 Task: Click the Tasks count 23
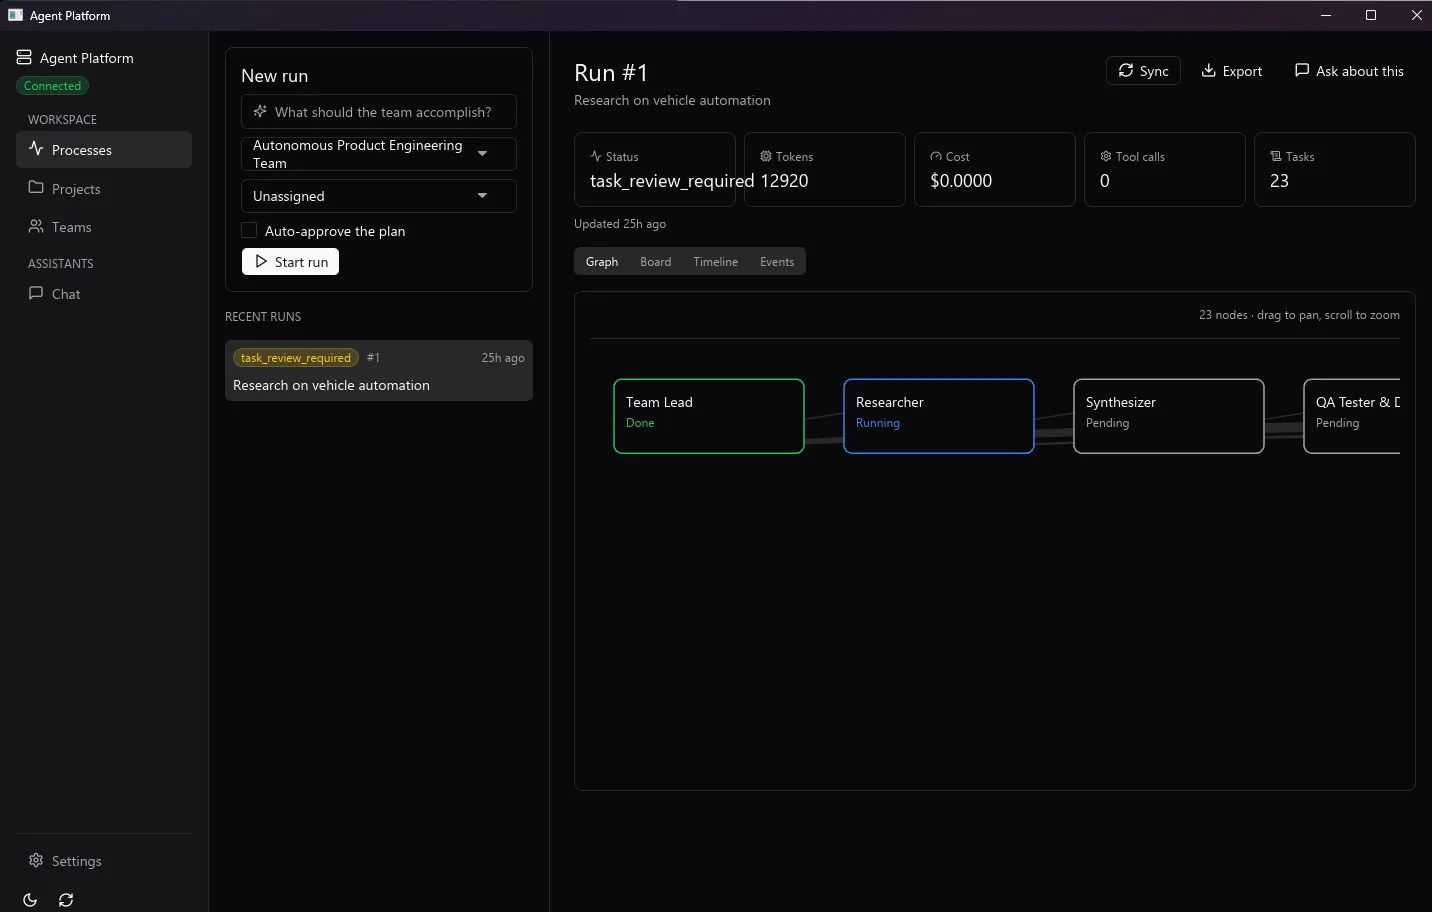pos(1279,181)
